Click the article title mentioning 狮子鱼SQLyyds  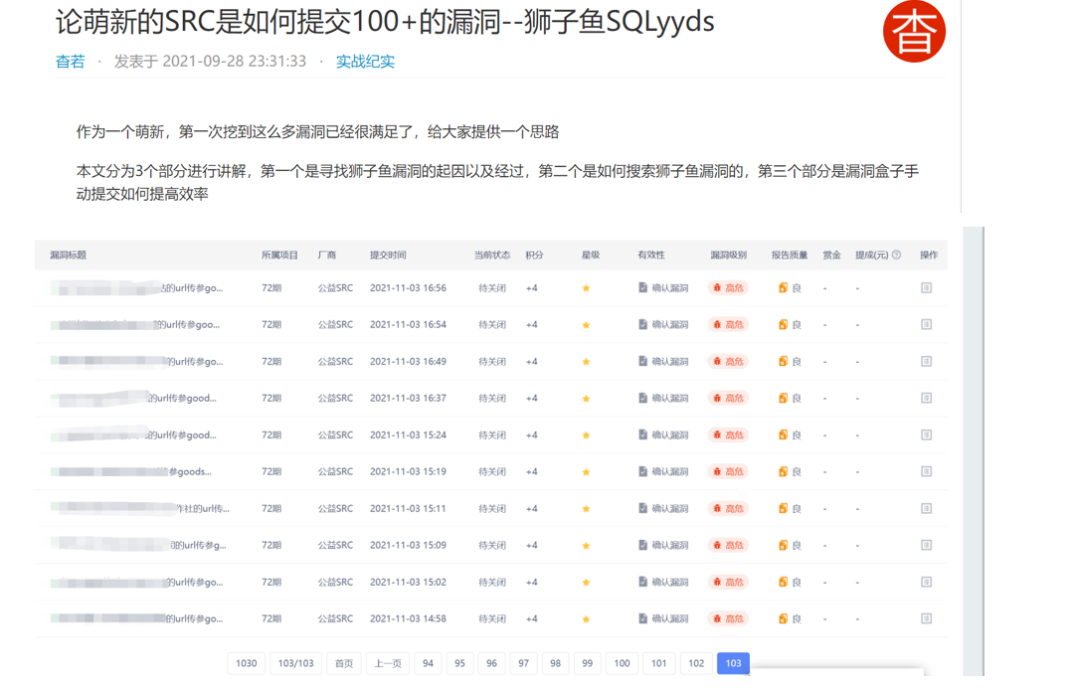tap(385, 21)
